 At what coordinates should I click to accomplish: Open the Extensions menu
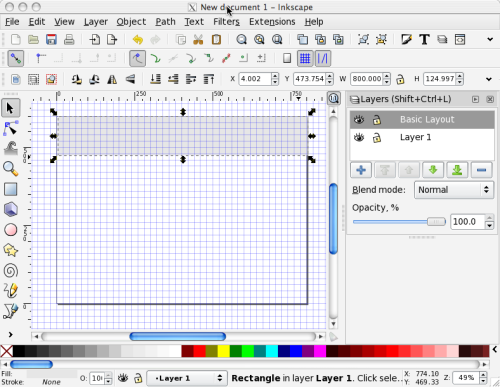272,22
